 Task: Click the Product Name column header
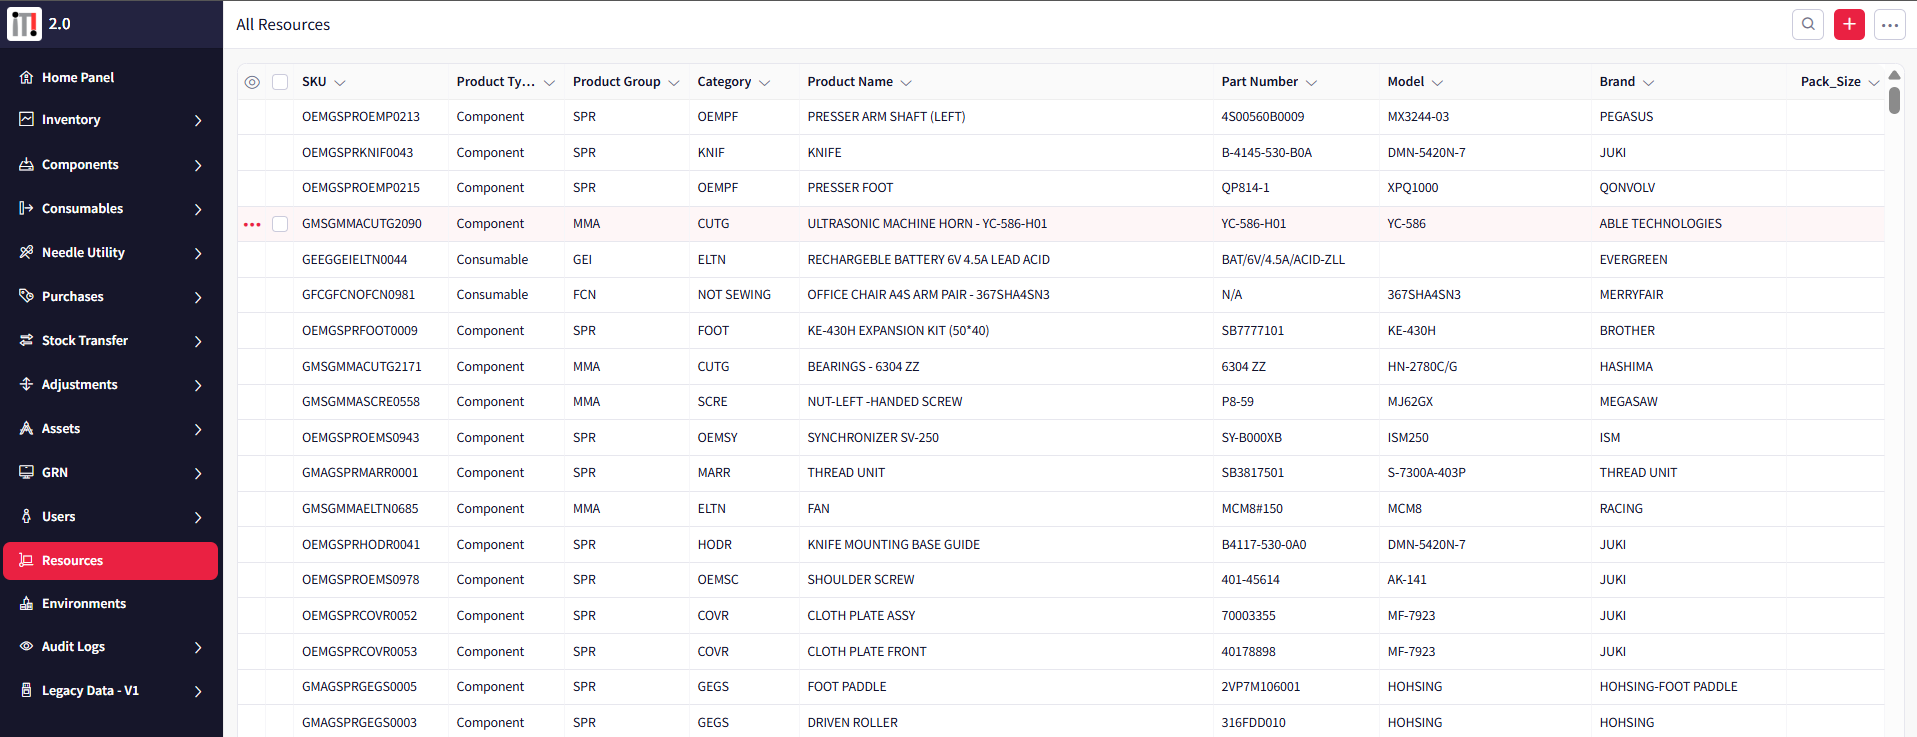(849, 82)
